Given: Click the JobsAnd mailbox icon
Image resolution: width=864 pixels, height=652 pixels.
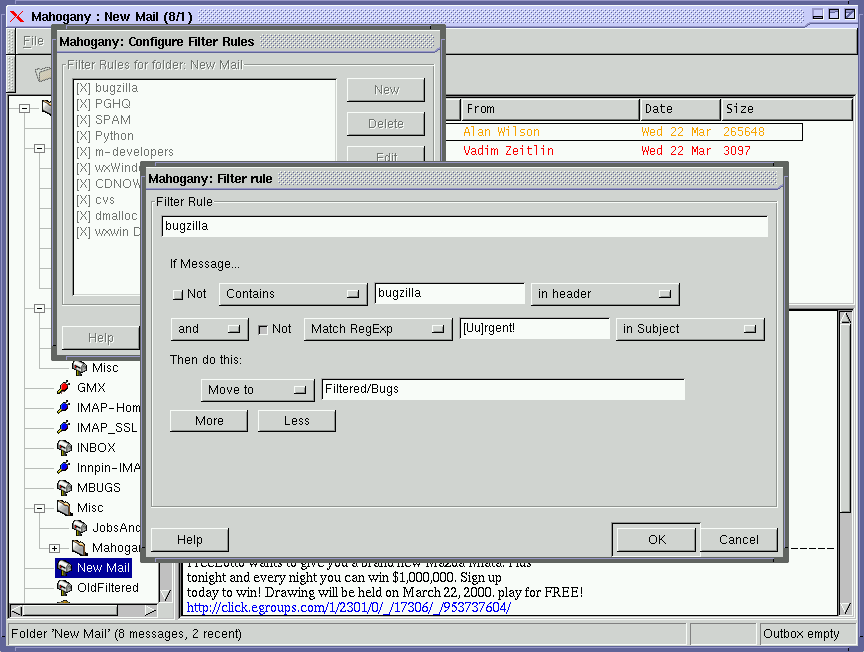Looking at the screenshot, I should click(80, 527).
